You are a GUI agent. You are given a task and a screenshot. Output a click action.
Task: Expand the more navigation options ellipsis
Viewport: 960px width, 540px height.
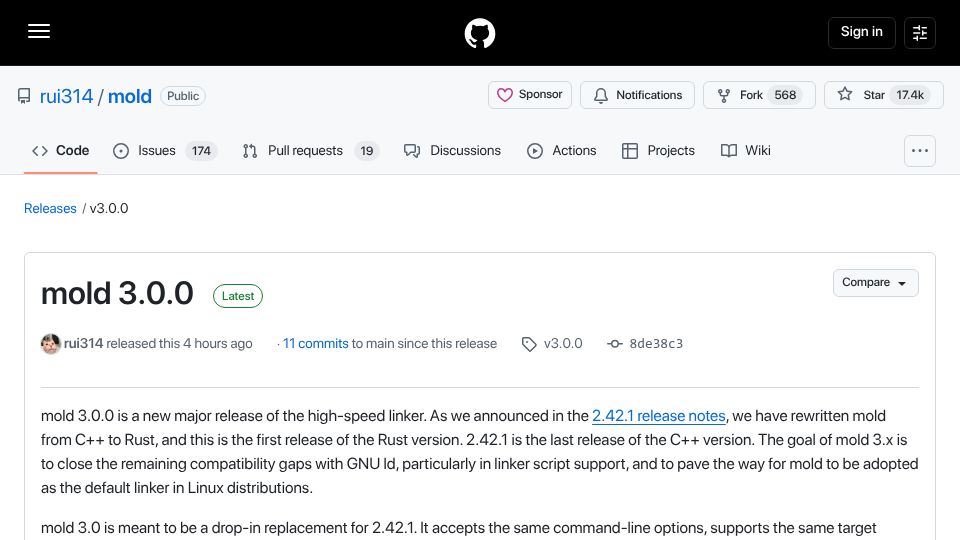click(920, 151)
